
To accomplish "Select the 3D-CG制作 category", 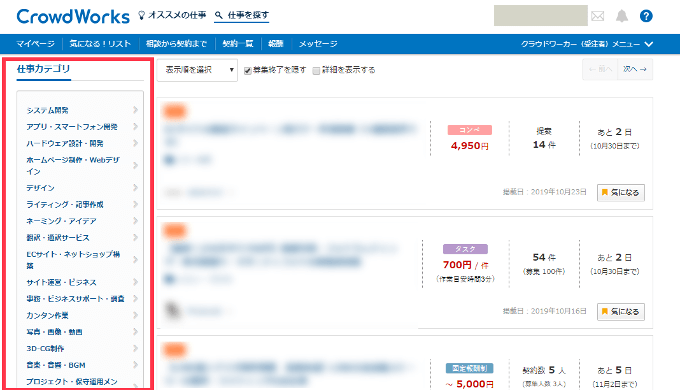I will [x=45, y=348].
